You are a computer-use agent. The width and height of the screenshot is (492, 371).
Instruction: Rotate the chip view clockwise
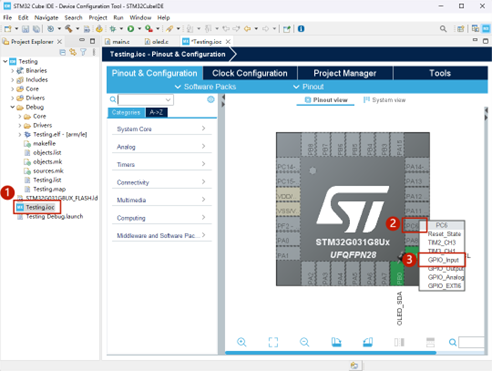point(336,342)
